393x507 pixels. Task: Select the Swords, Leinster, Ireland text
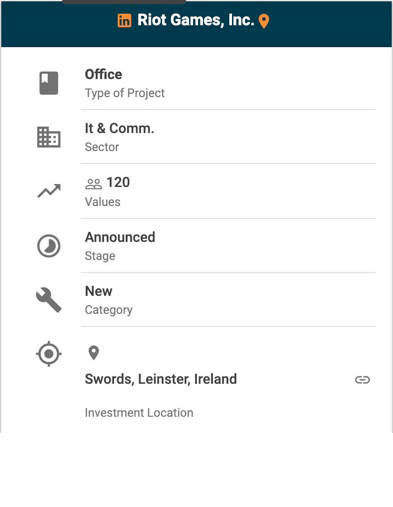coord(161,379)
